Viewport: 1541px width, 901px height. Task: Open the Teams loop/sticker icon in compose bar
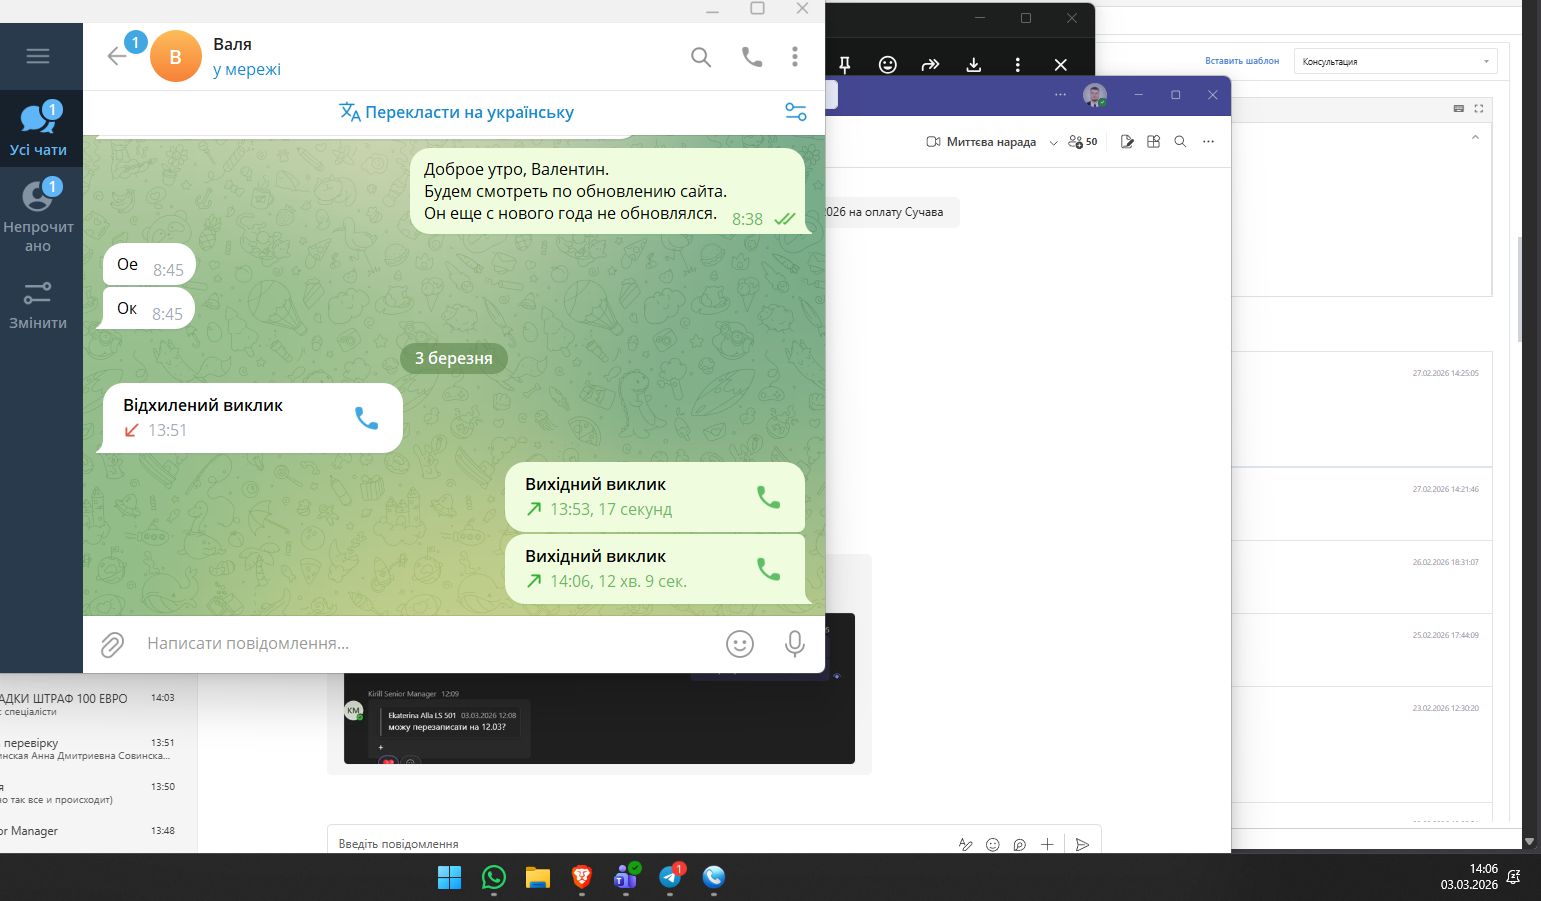pos(1020,844)
